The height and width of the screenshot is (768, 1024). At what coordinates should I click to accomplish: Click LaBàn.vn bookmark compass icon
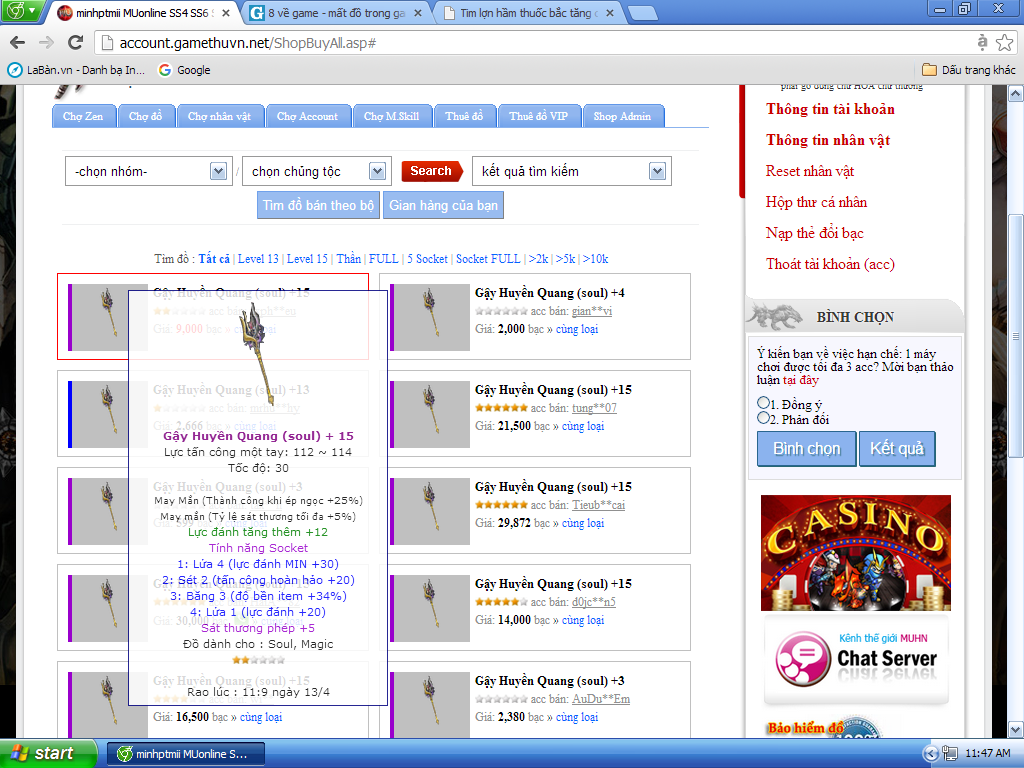click(x=14, y=70)
